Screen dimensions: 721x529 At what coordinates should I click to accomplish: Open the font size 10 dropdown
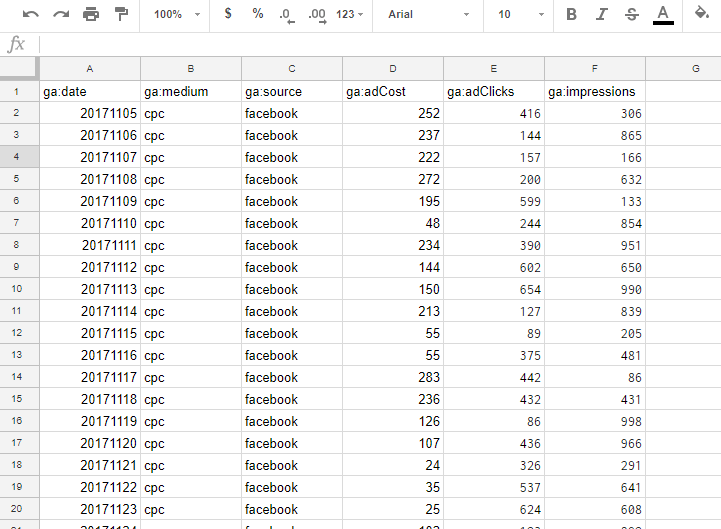521,14
